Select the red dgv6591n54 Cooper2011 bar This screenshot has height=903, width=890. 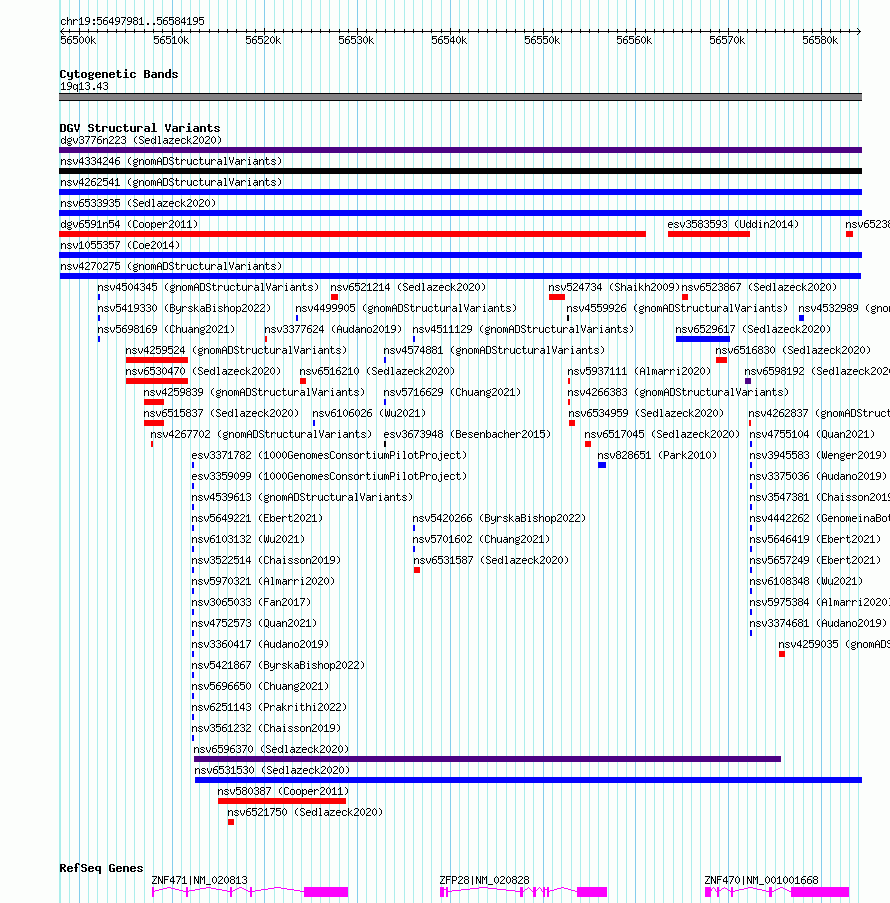point(353,234)
